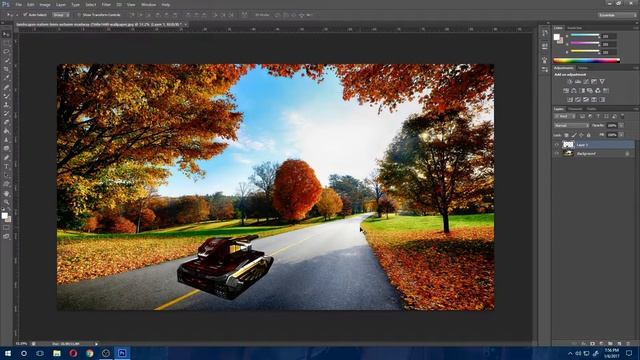Select the Clone Stamp tool
The image size is (640, 360).
pos(6,105)
